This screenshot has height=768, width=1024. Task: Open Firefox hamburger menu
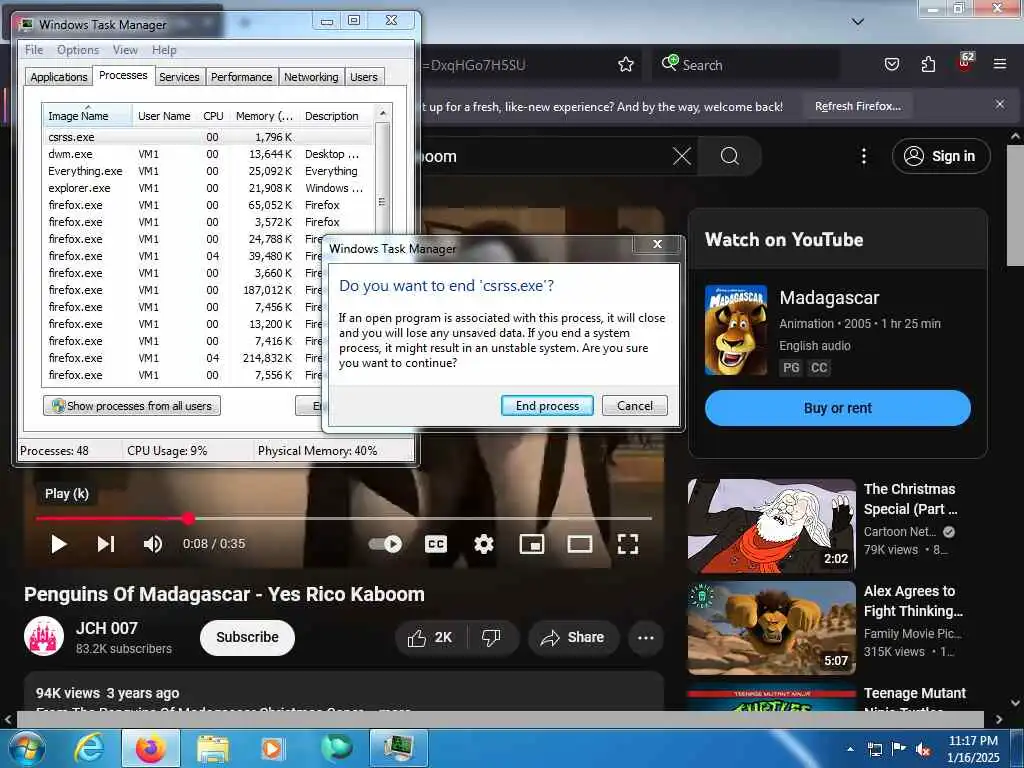point(1000,64)
